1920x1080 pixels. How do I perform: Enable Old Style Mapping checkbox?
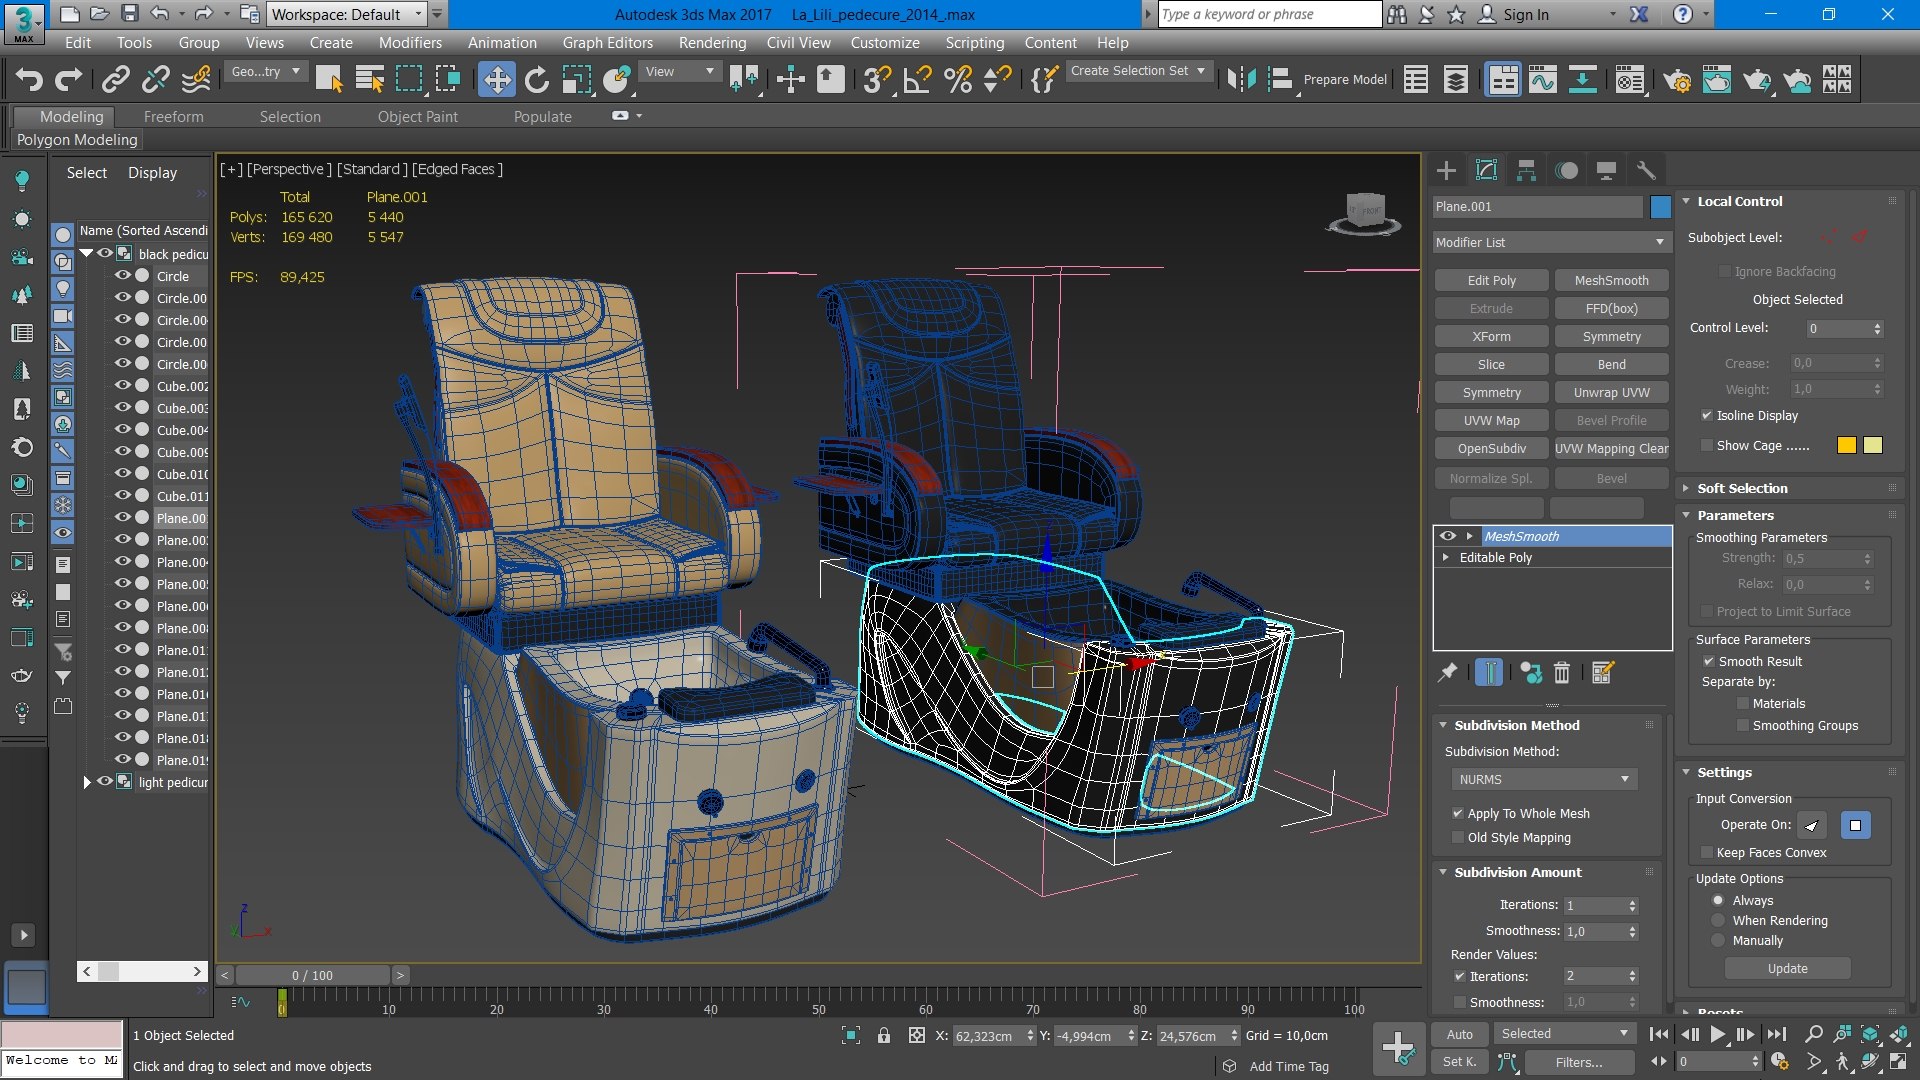[x=1458, y=838]
